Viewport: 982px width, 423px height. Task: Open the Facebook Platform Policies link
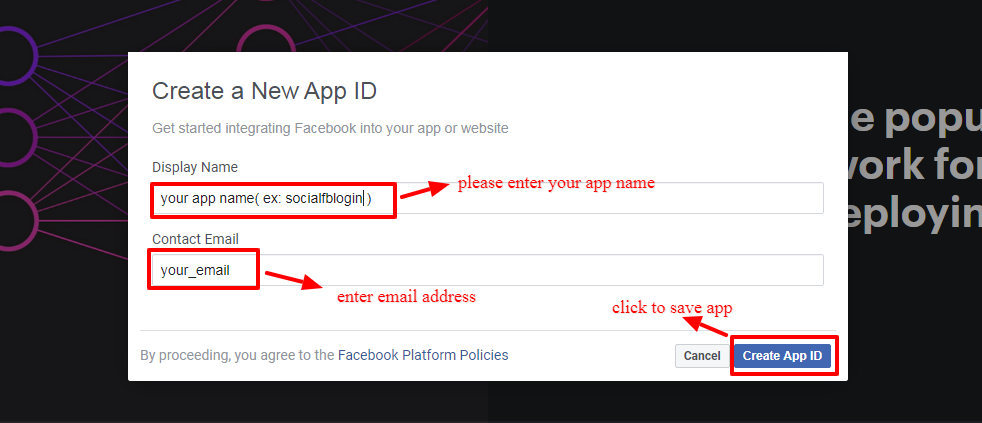423,355
